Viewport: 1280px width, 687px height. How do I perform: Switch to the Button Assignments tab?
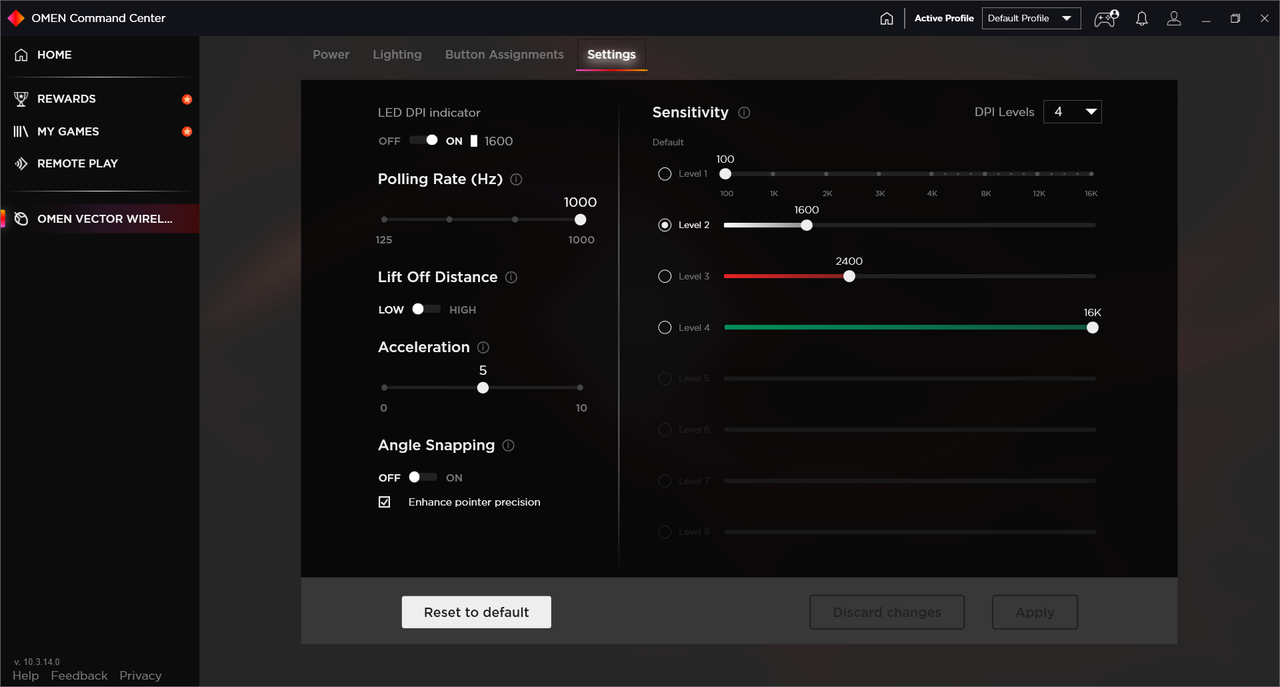(504, 55)
